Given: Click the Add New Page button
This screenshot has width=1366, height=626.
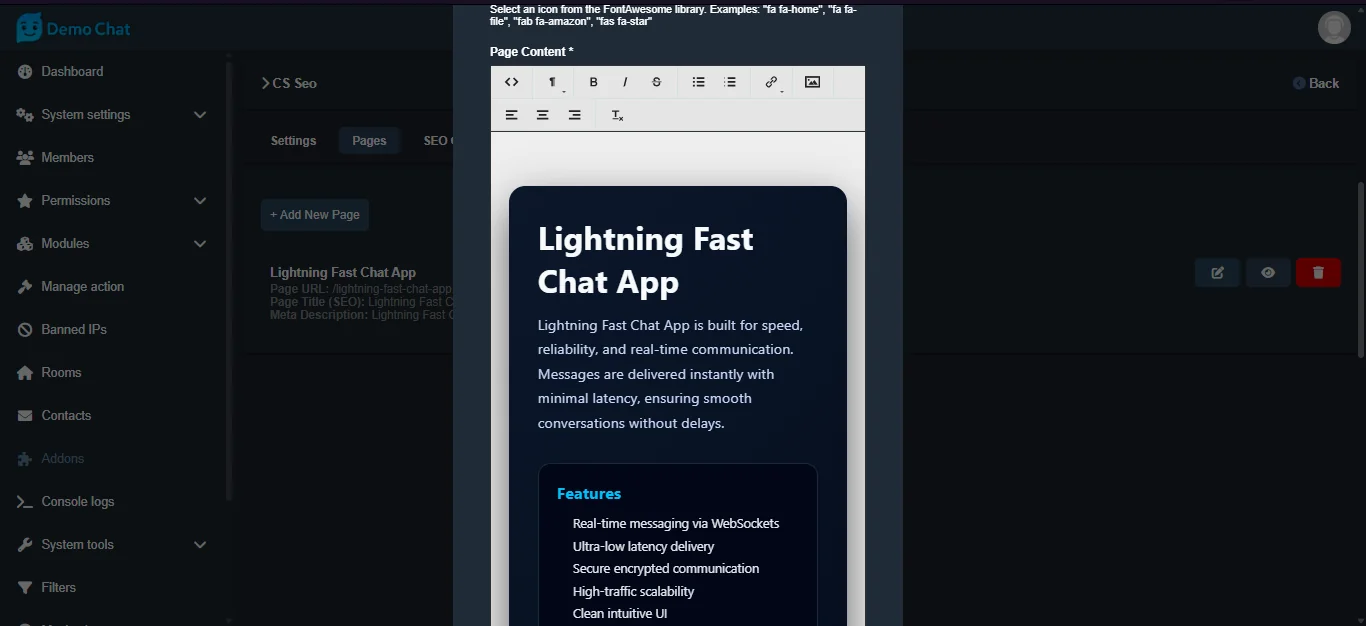Looking at the screenshot, I should pos(315,215).
